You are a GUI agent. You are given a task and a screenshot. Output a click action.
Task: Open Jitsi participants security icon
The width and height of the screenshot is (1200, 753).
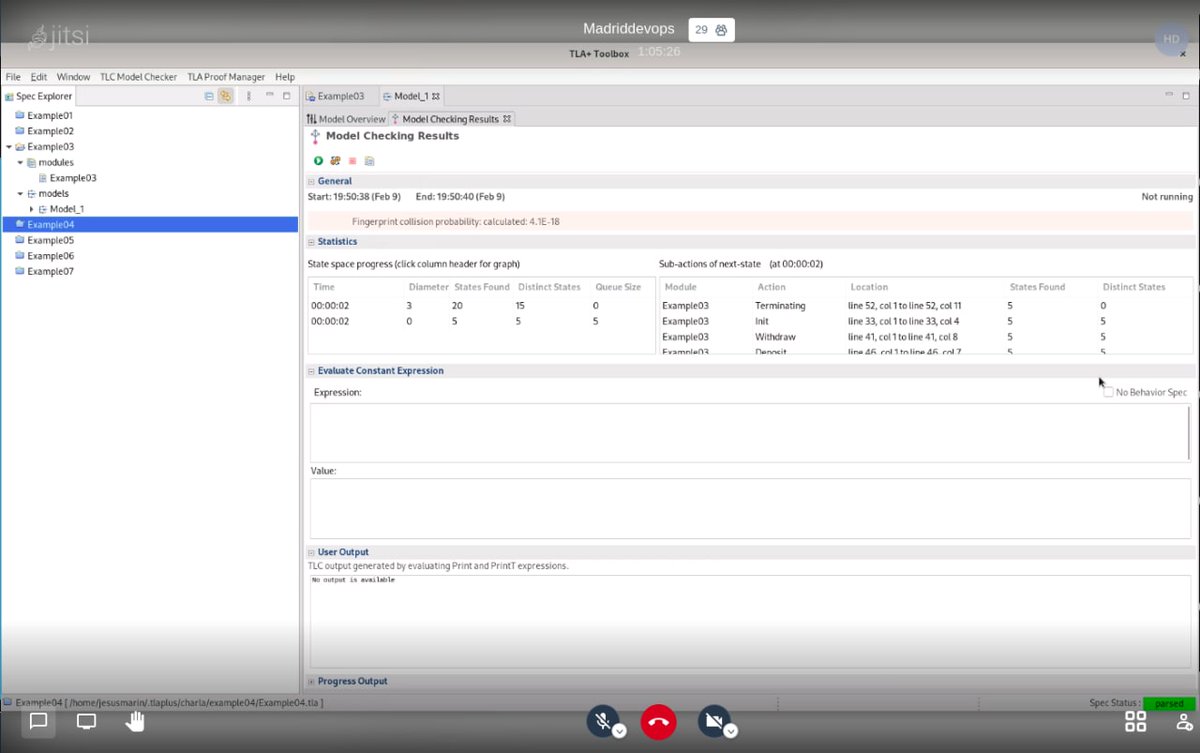[1184, 721]
